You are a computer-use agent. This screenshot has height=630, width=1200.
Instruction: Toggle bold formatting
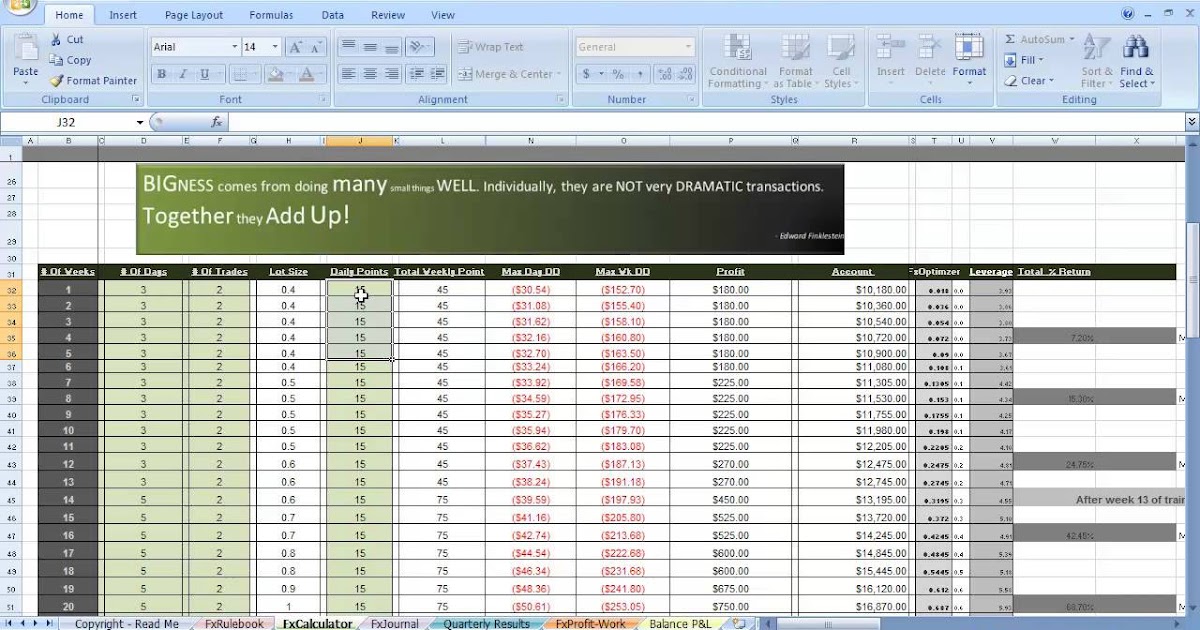[160, 74]
